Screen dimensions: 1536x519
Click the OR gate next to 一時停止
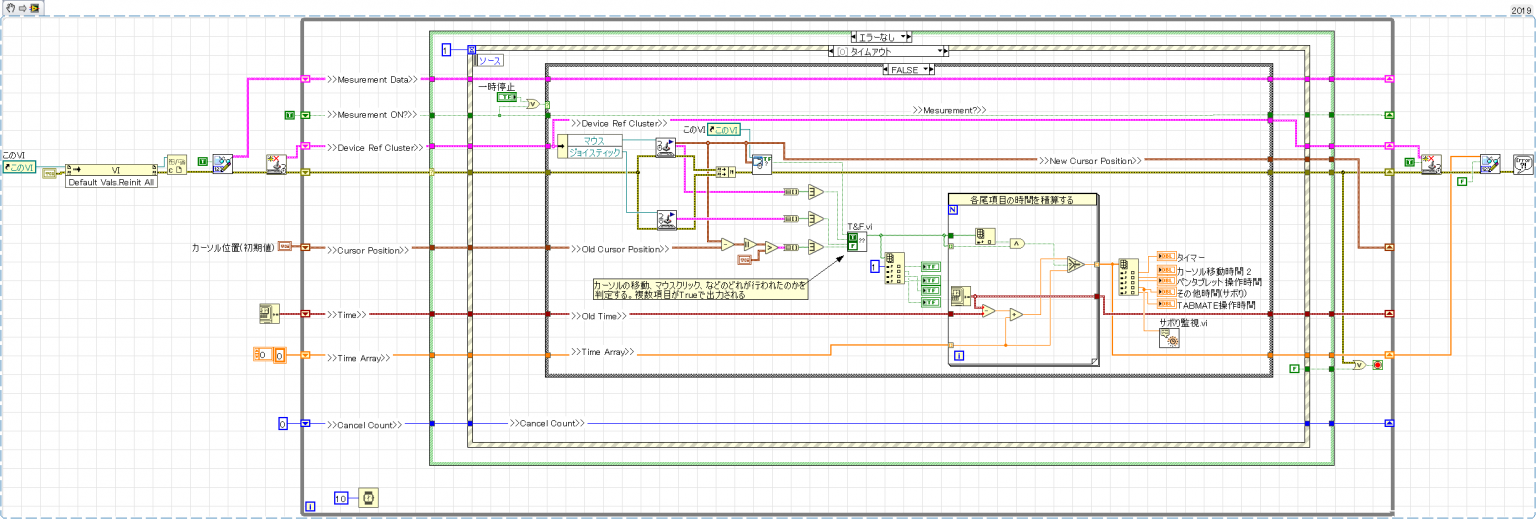533,104
